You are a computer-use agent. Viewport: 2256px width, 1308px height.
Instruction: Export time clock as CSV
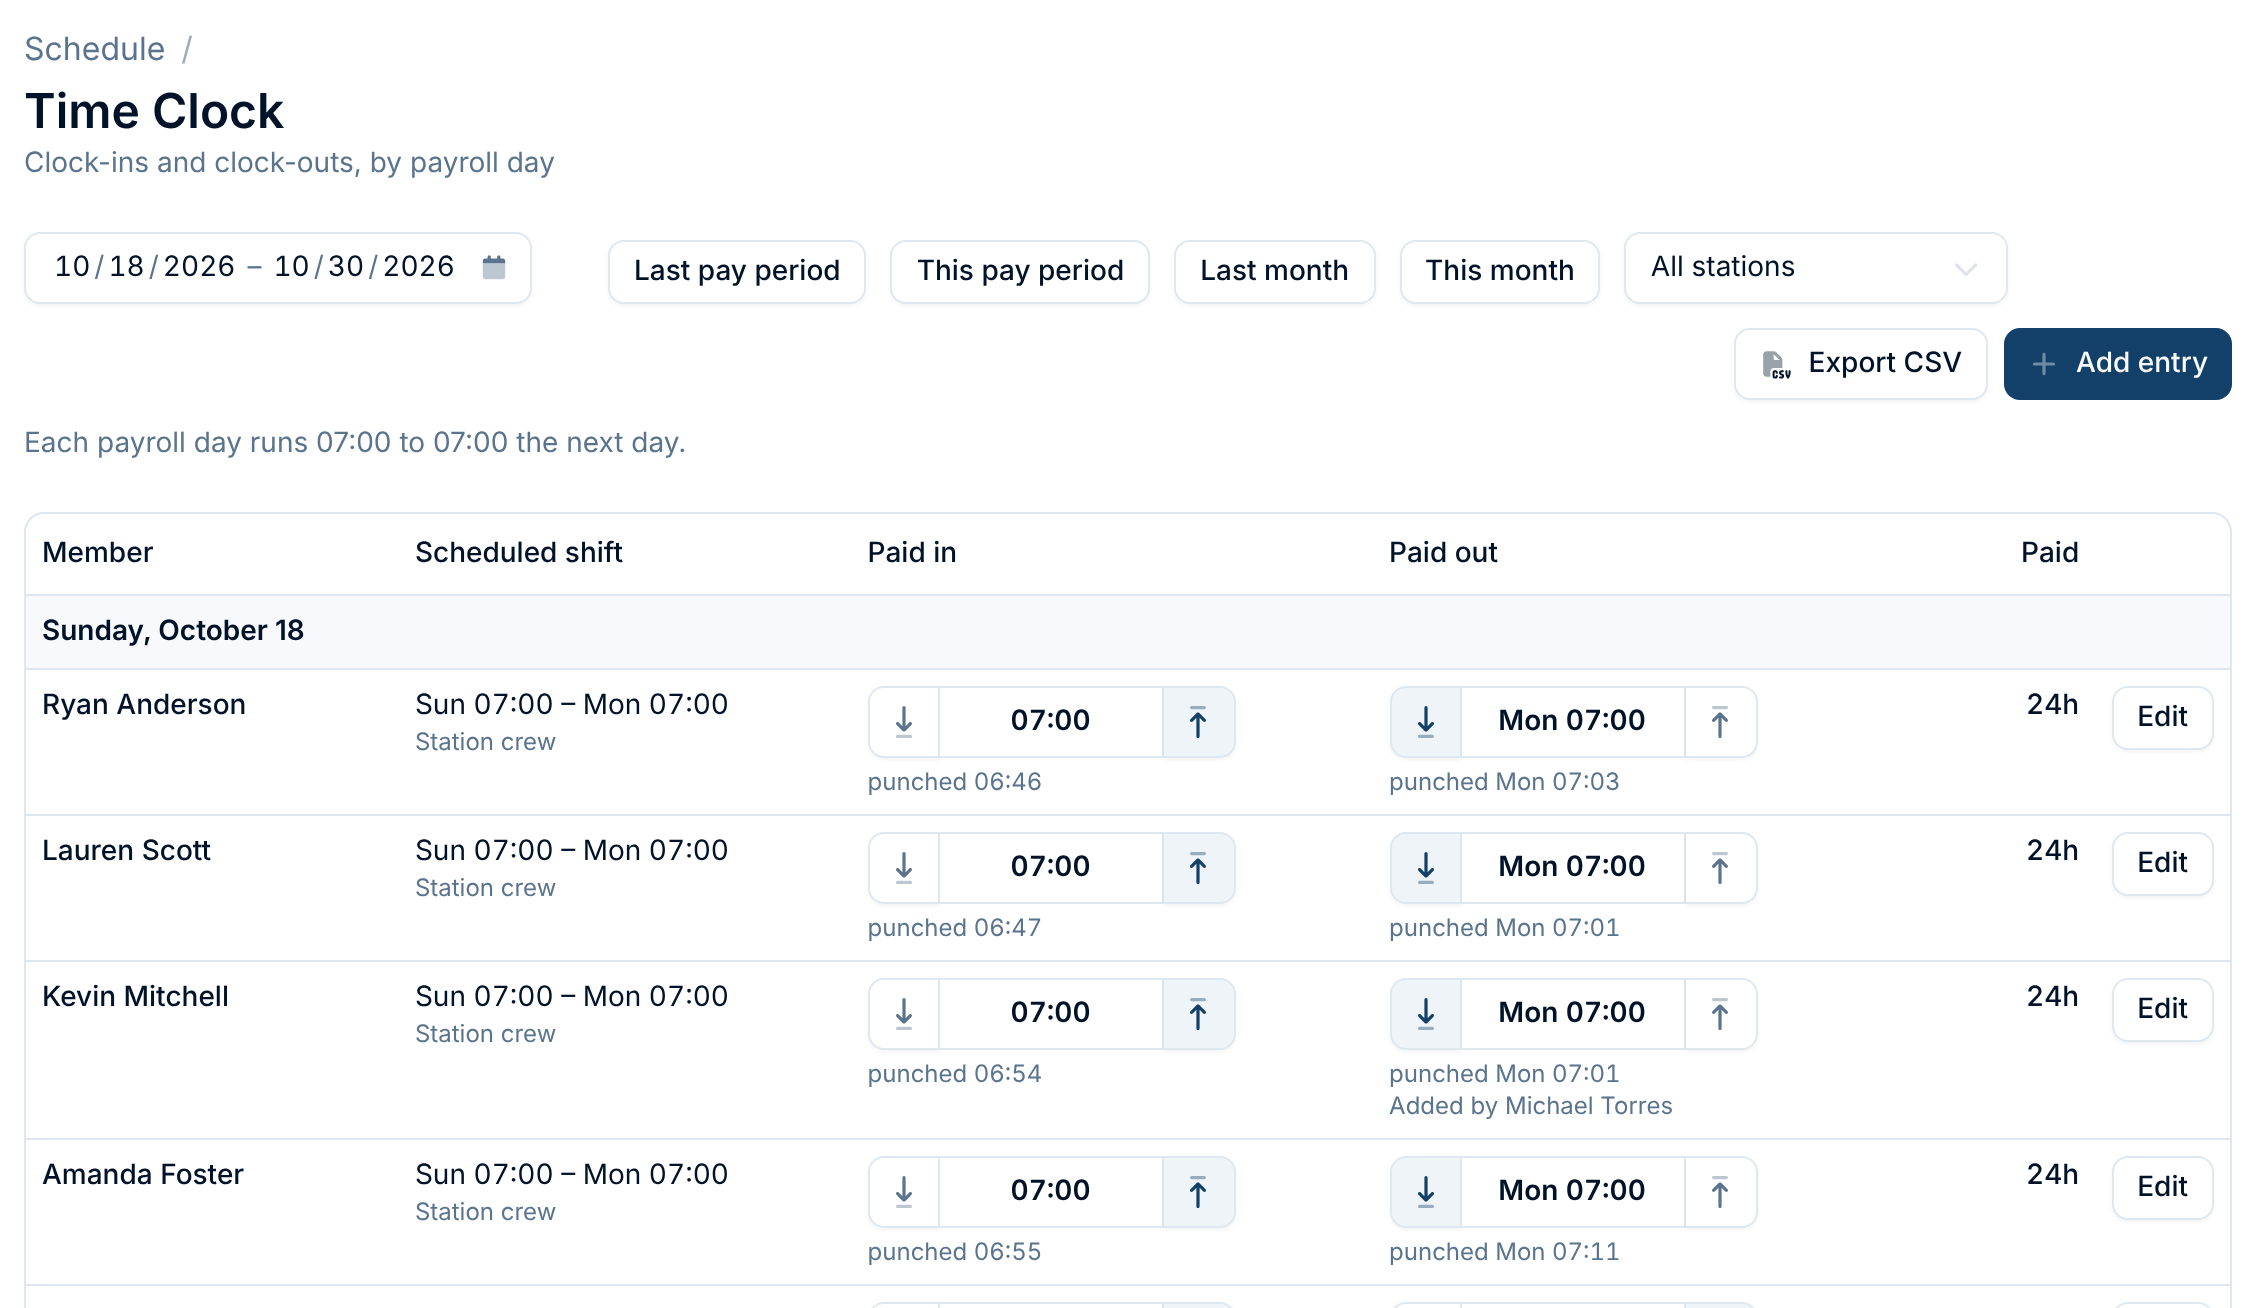[x=1861, y=363]
